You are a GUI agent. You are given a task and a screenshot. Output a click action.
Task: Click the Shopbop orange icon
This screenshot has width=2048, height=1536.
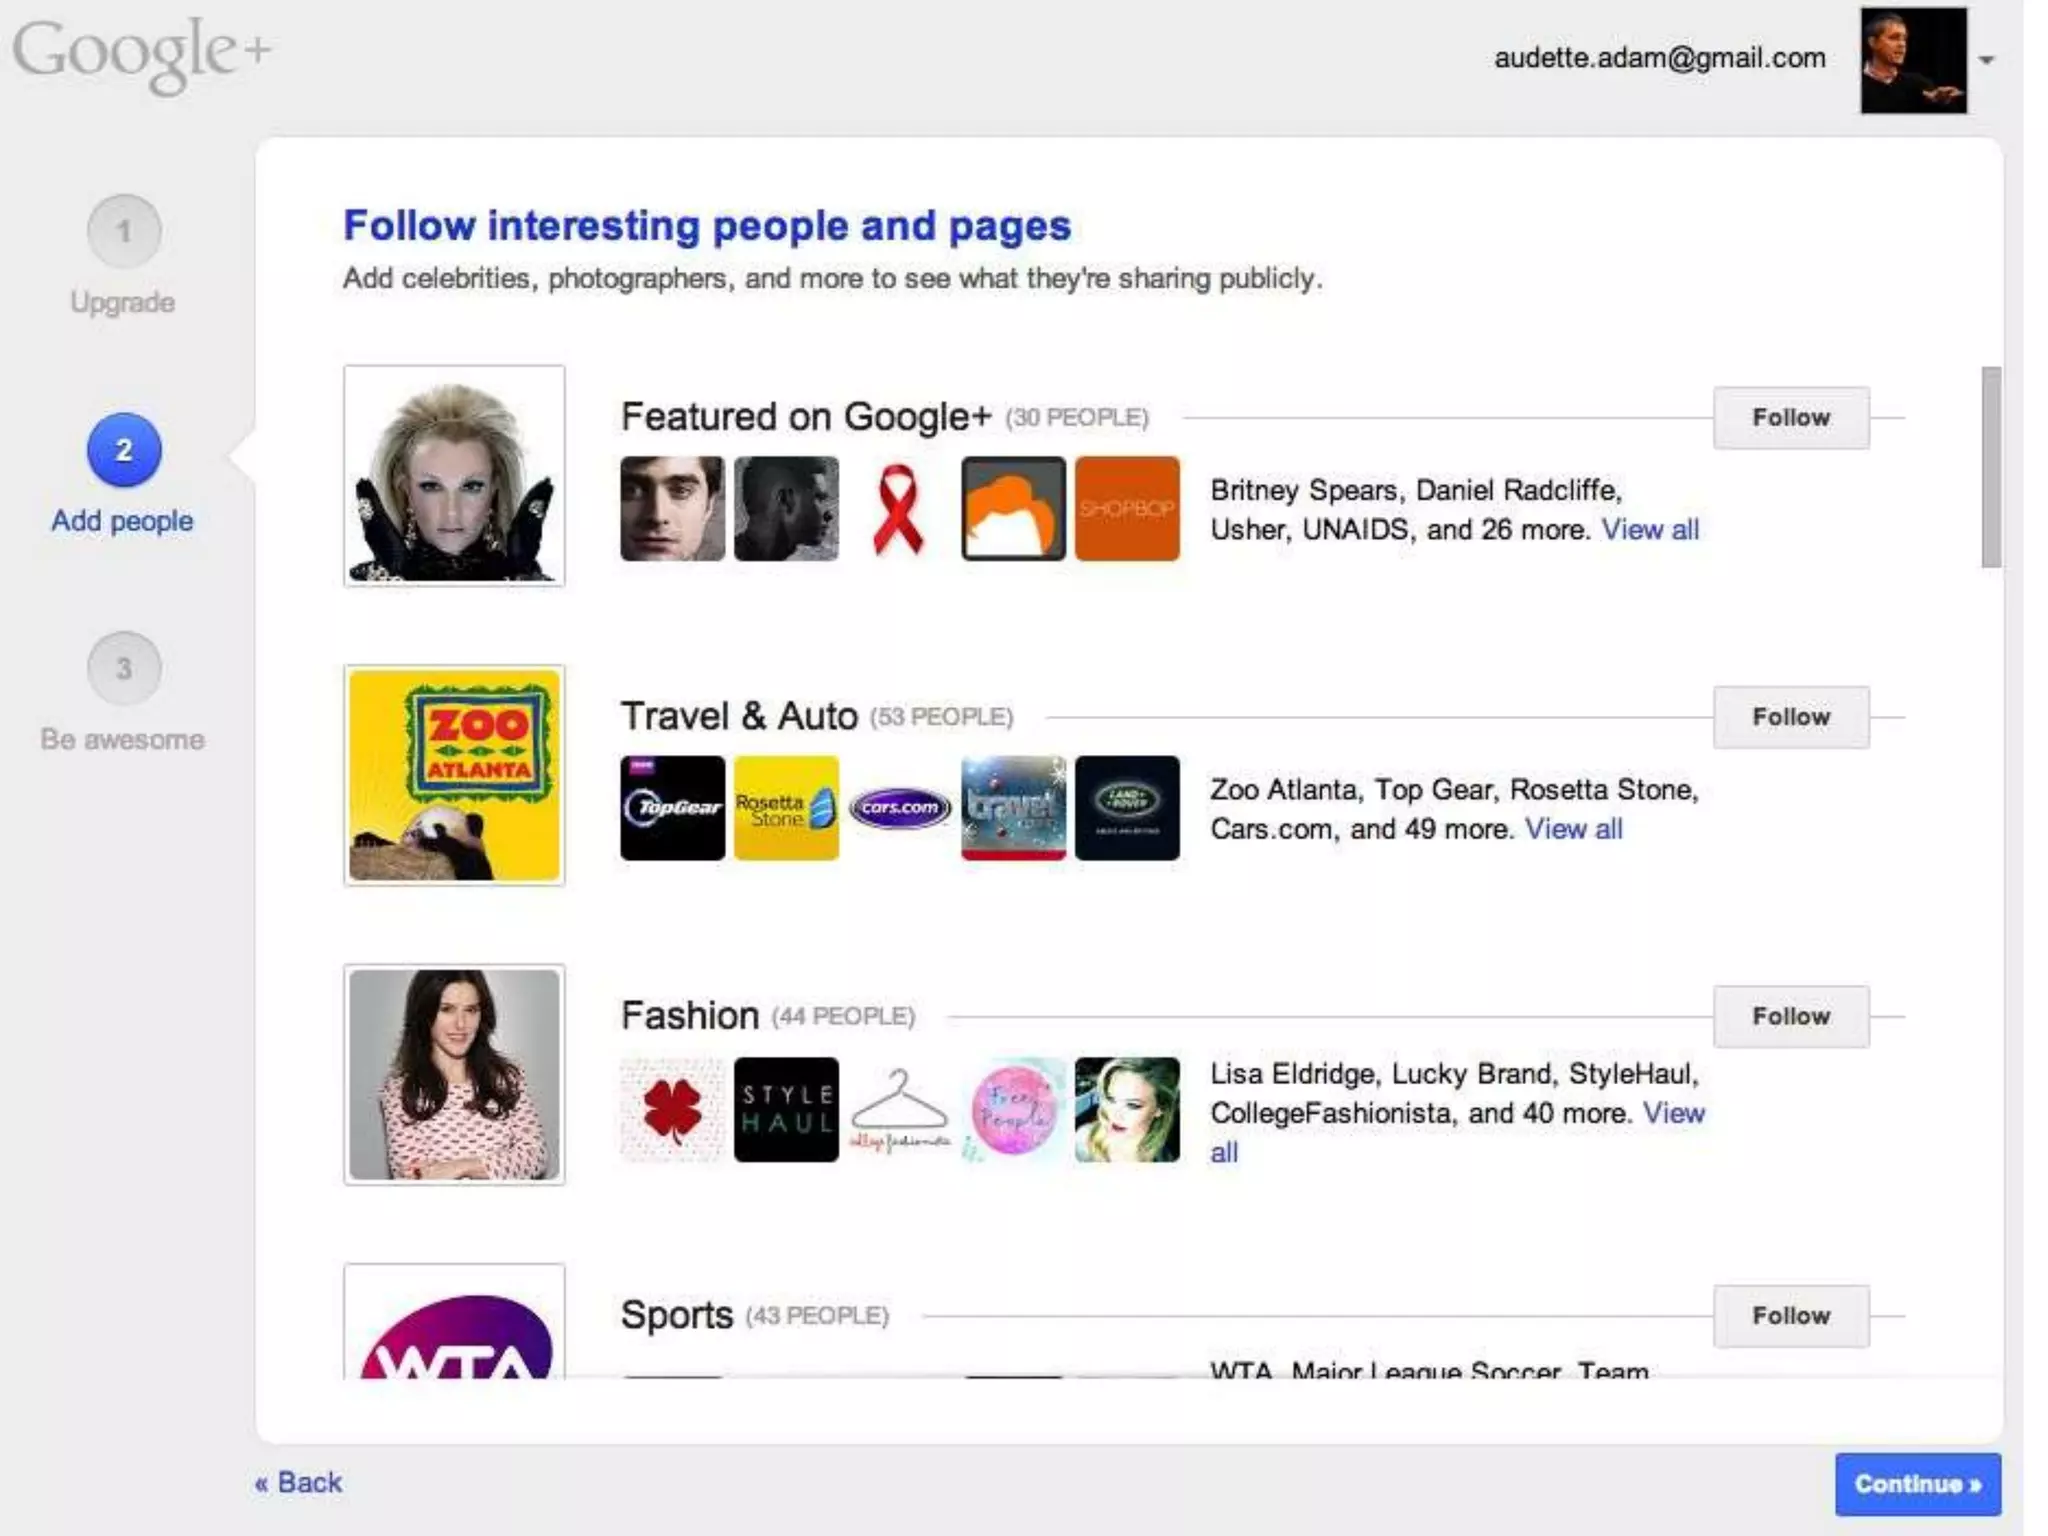tap(1127, 509)
